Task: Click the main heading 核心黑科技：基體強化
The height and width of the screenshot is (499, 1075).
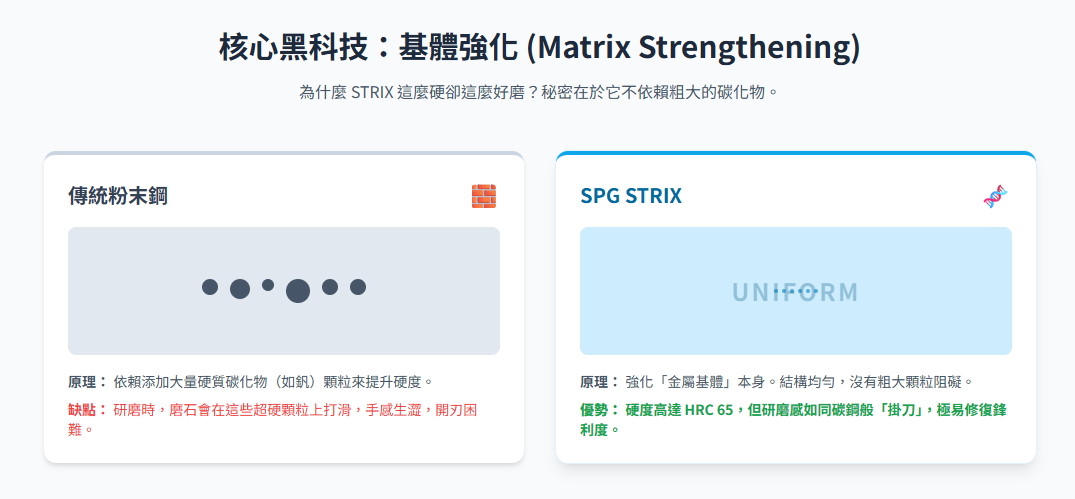Action: (370, 47)
